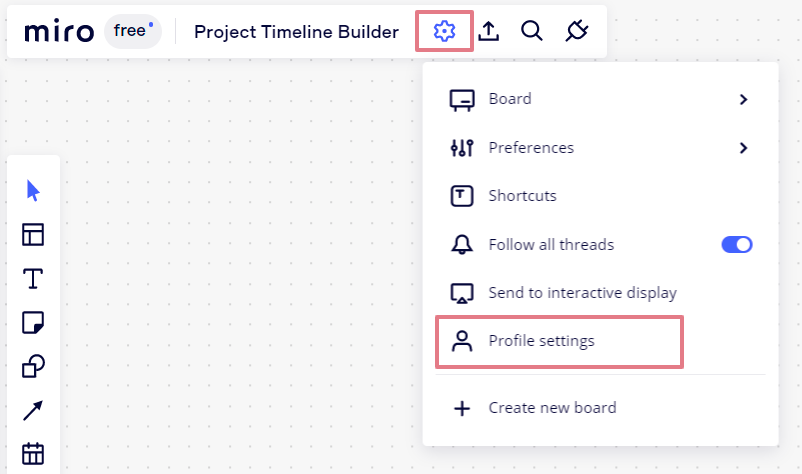
Task: Open Shortcuts menu entry
Action: point(522,196)
